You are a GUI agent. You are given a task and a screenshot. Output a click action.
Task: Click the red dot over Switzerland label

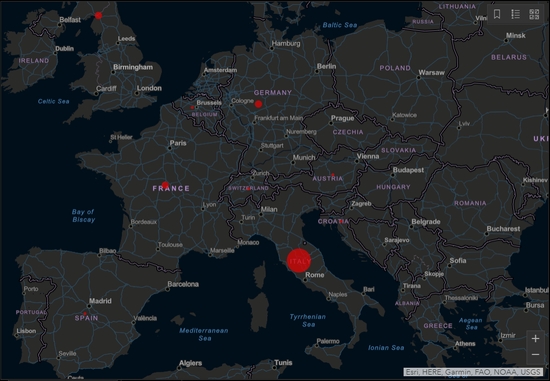pyautogui.click(x=248, y=188)
